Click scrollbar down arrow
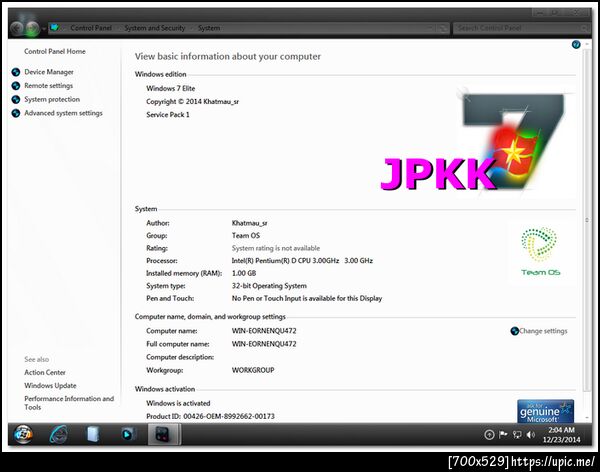Image resolution: width=600 pixels, height=472 pixels. pyautogui.click(x=587, y=418)
